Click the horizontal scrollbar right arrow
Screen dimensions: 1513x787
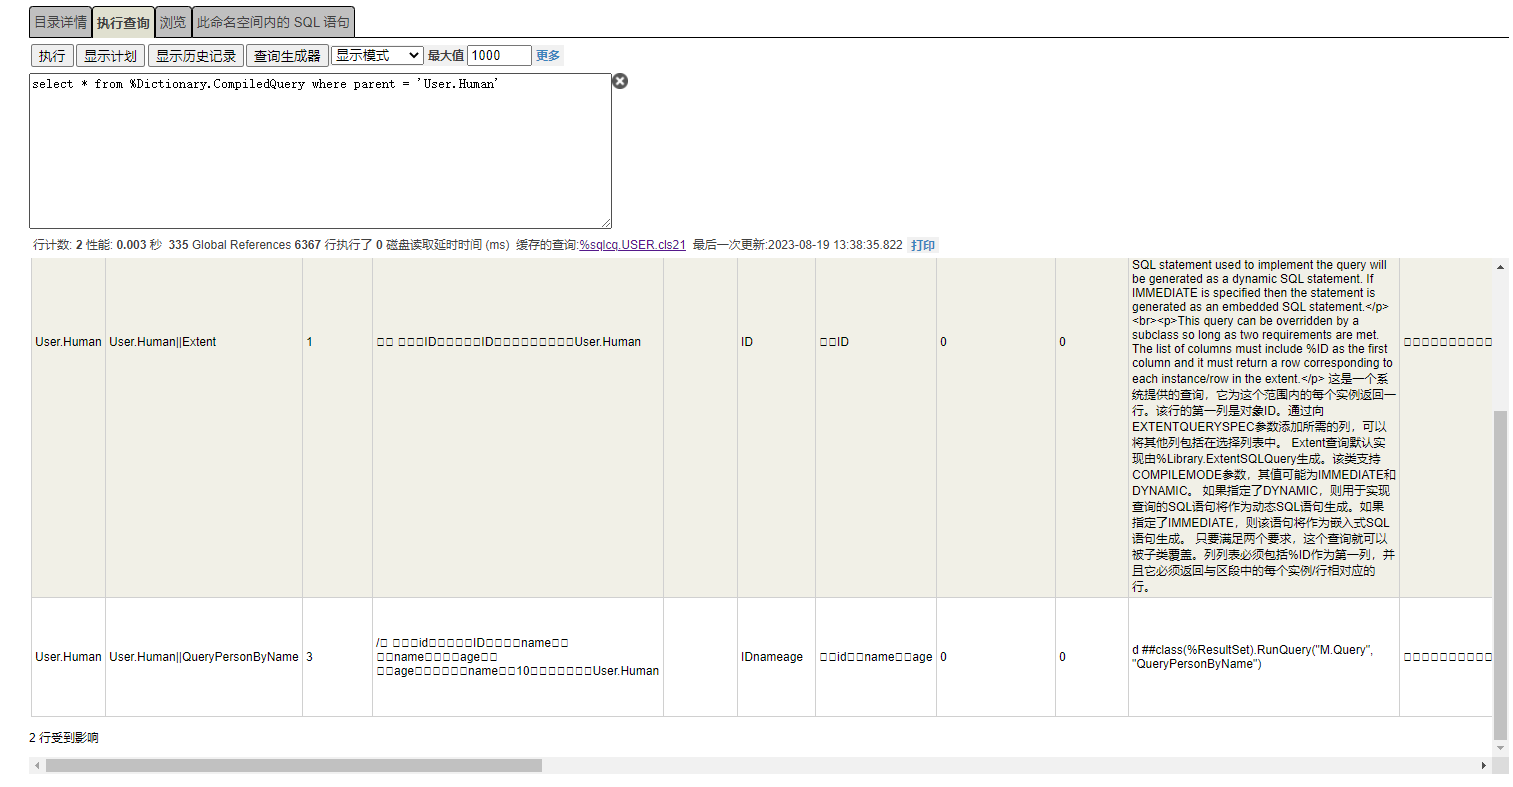tap(1484, 766)
